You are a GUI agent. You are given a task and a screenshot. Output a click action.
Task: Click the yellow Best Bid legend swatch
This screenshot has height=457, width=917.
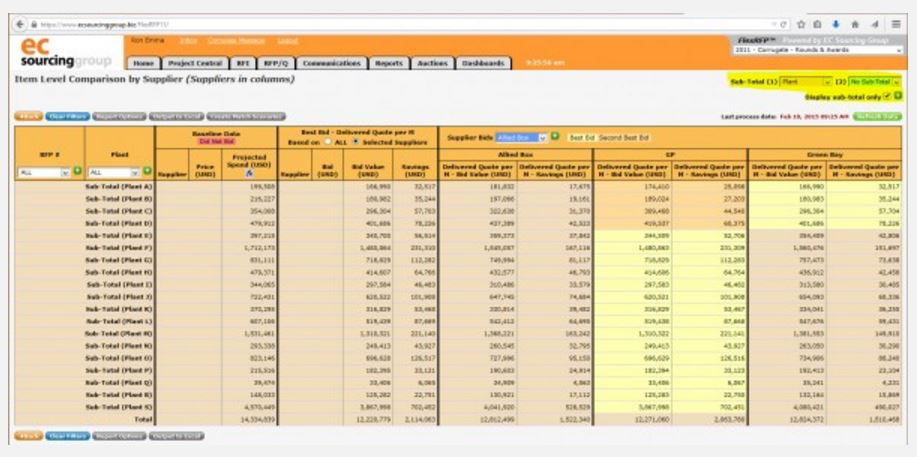(582, 138)
